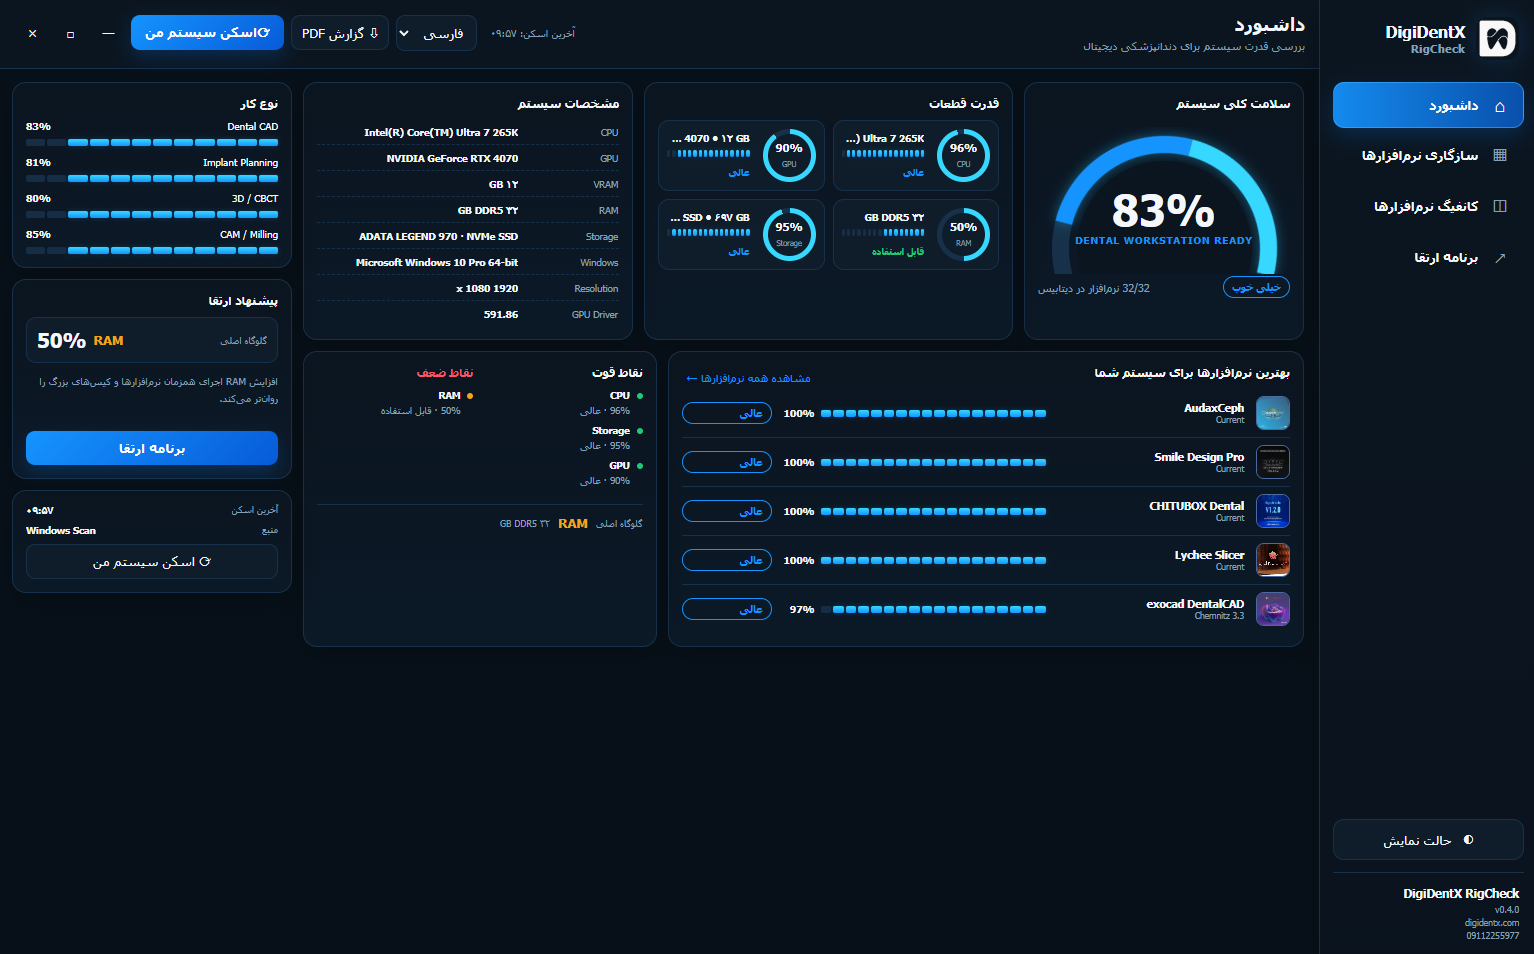Click the "ADATA LEGEND 970 · NVMe SSD" storage value

[x=438, y=237]
